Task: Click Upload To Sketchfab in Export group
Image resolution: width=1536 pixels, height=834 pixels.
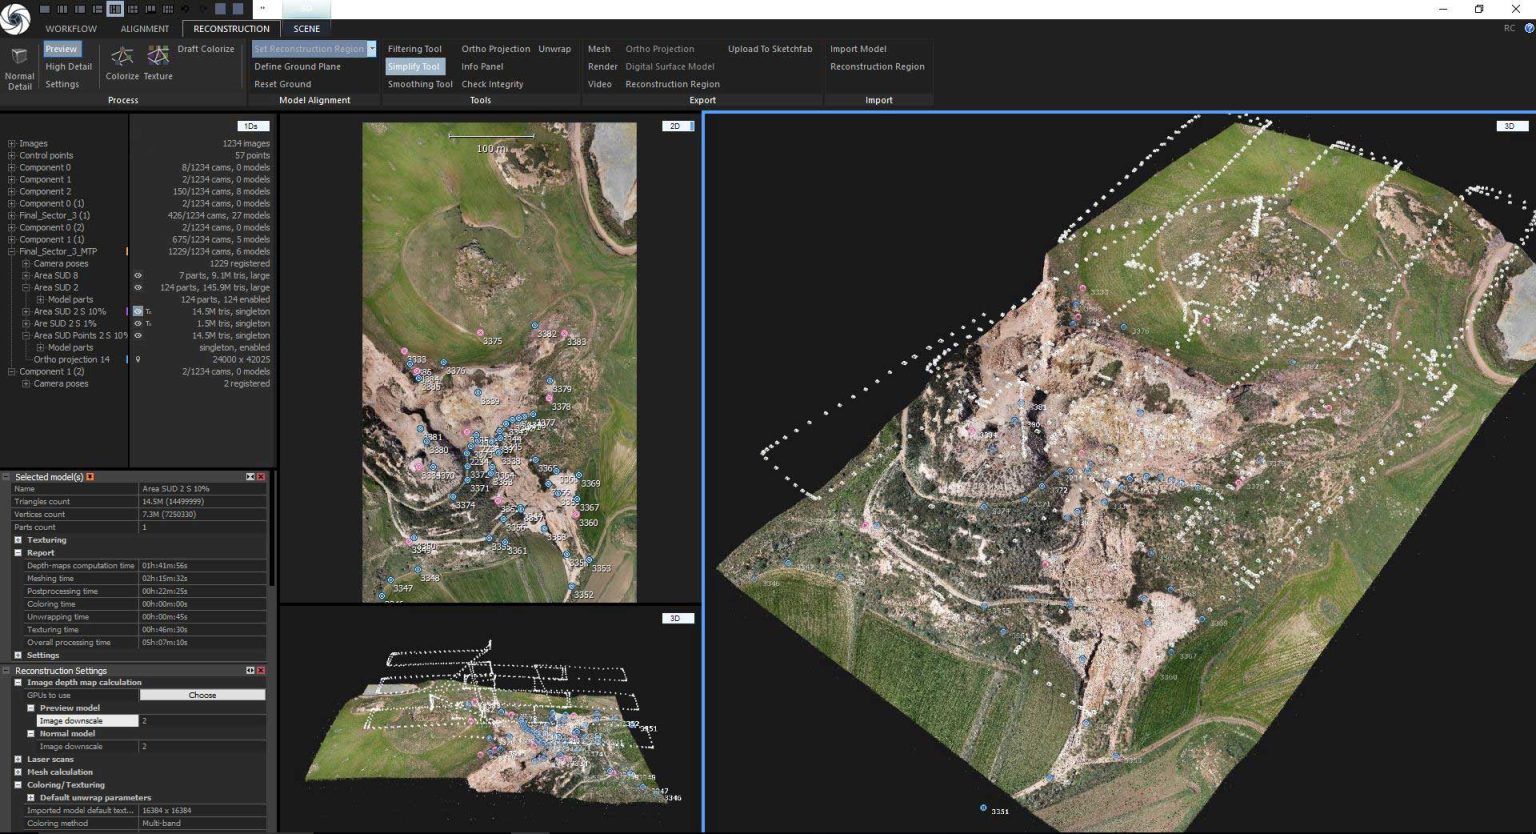Action: 769,49
